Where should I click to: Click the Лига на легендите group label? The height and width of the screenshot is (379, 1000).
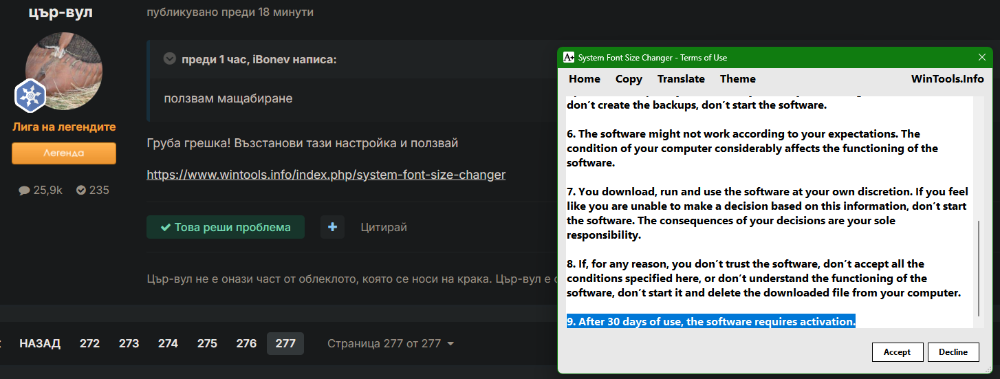pos(64,127)
